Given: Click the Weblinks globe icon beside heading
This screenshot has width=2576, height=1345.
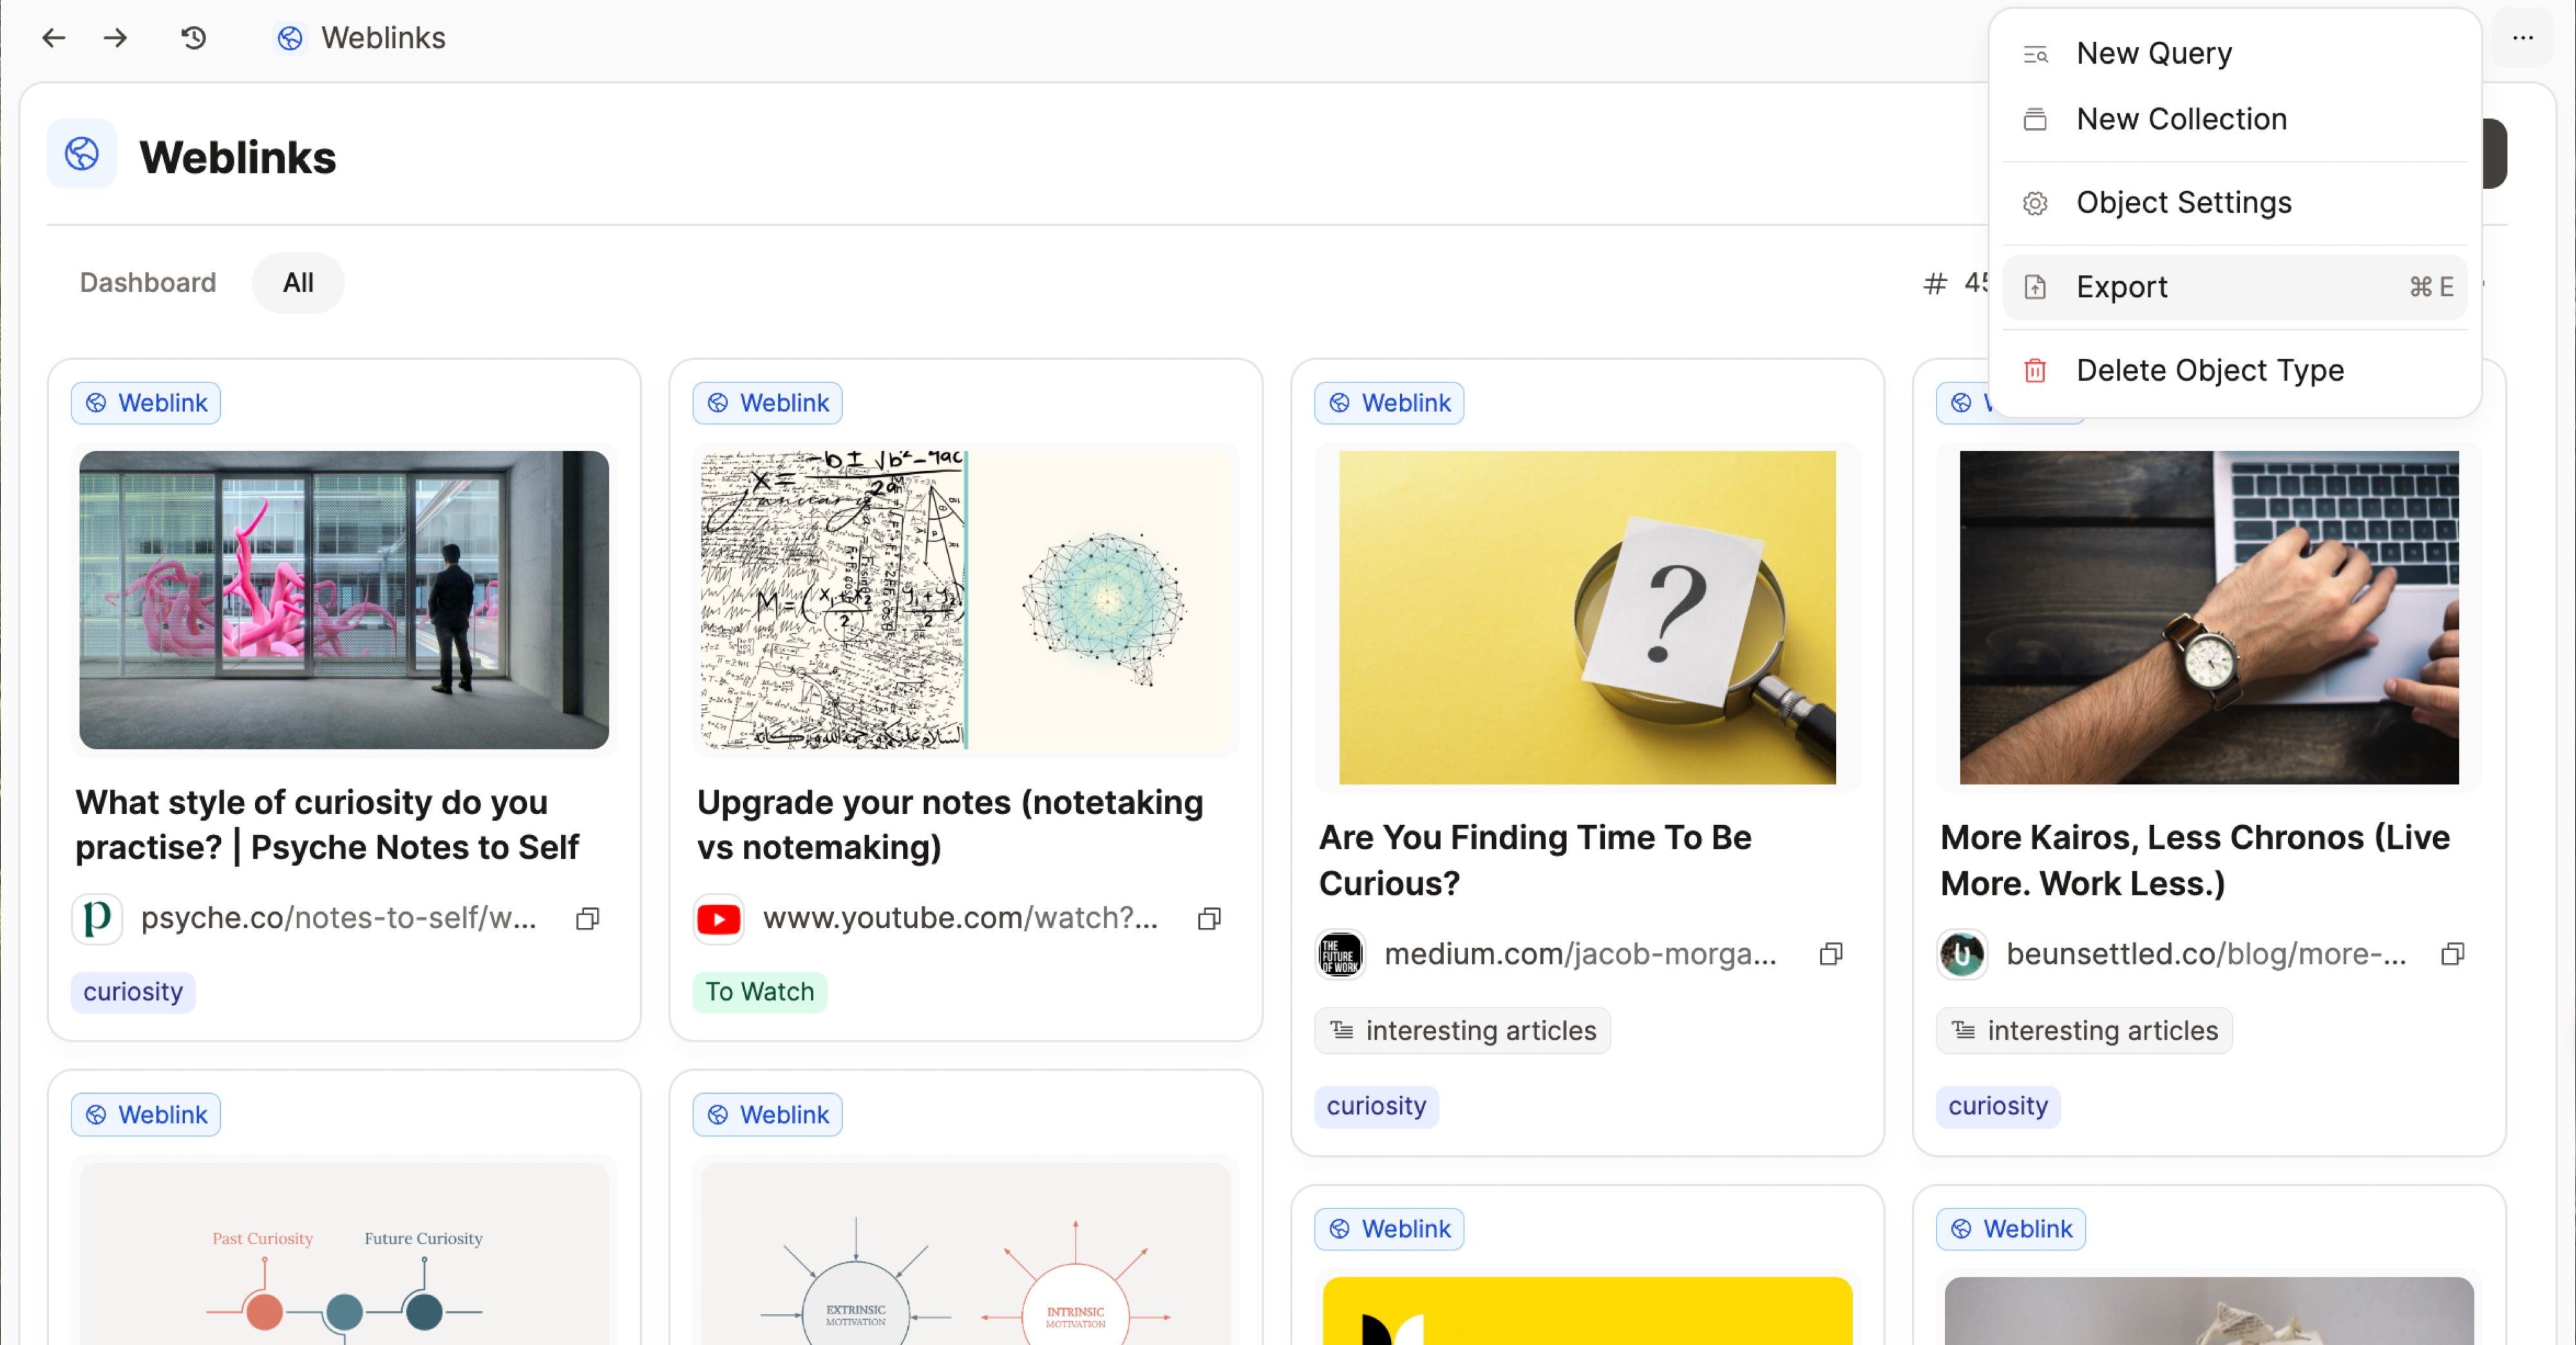Looking at the screenshot, I should tap(82, 154).
